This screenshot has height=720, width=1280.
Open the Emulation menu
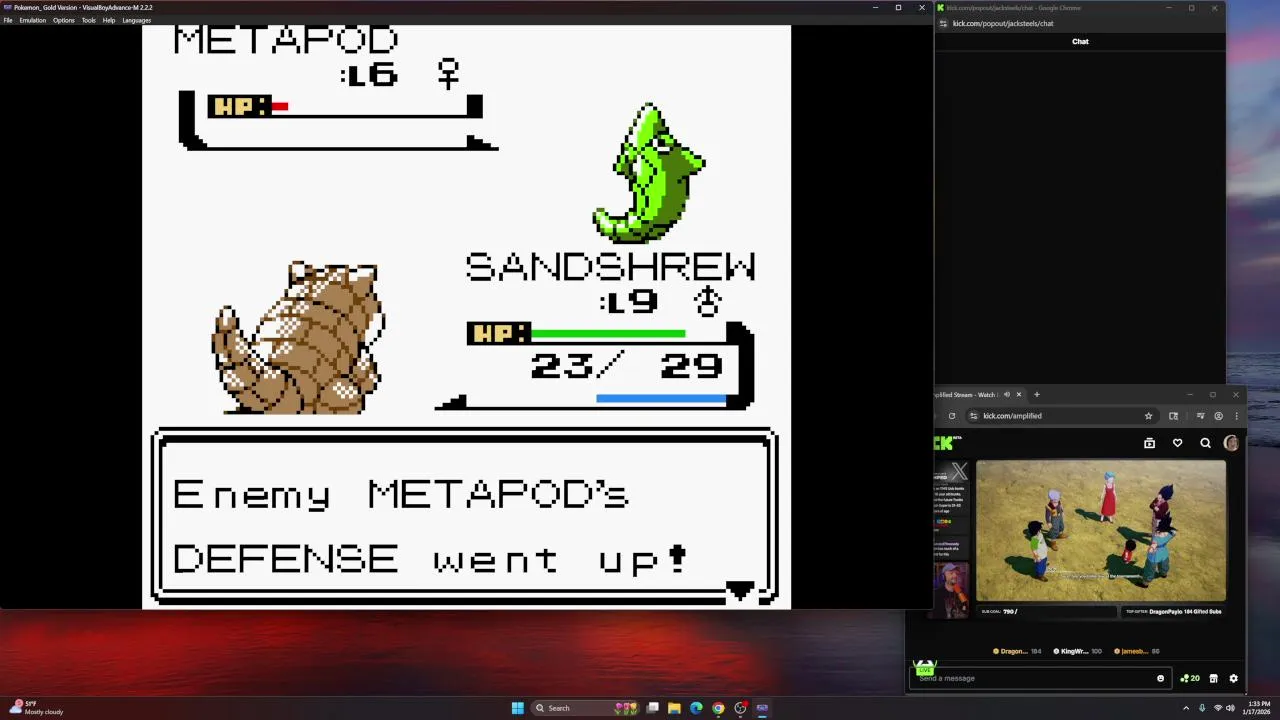[33, 20]
